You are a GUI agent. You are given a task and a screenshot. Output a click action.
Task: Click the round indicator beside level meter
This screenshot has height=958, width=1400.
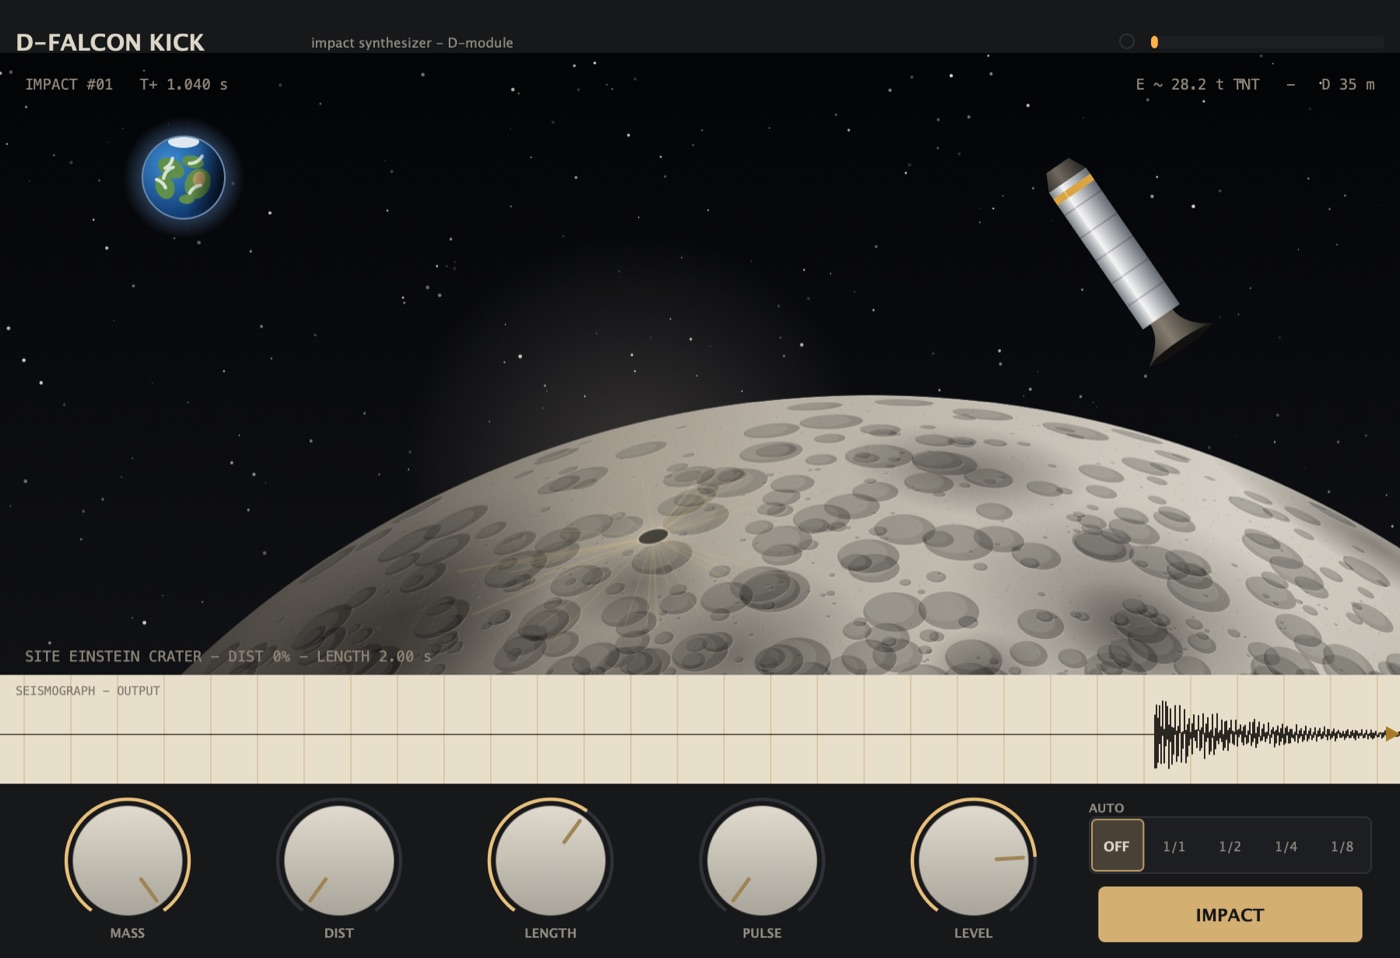tap(1127, 42)
